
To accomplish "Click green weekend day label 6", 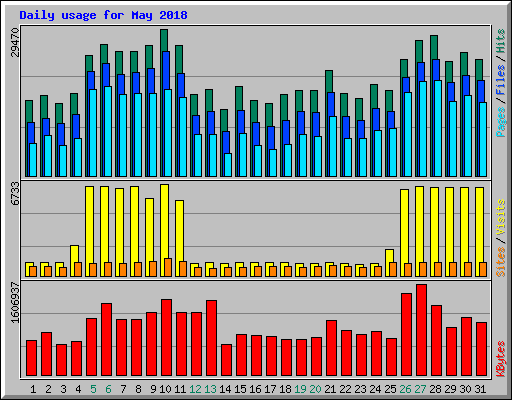I will click(x=108, y=389).
